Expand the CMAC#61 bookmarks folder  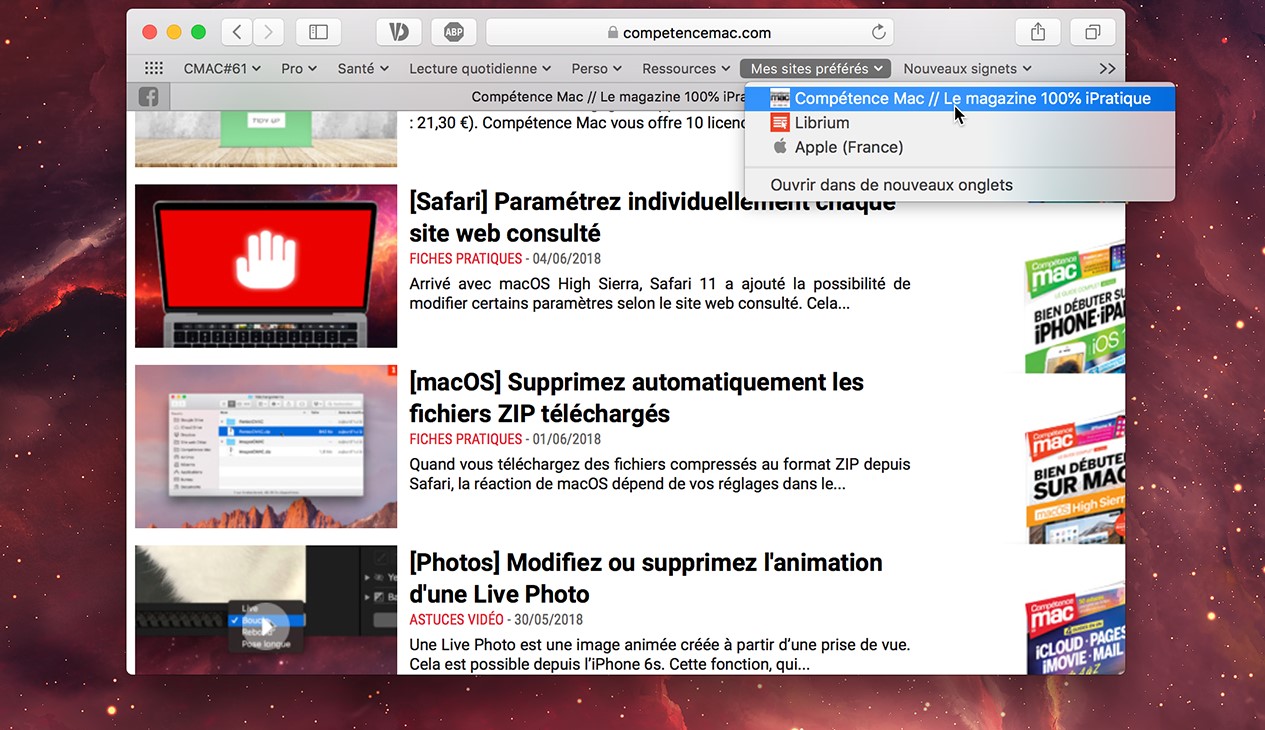(x=222, y=69)
